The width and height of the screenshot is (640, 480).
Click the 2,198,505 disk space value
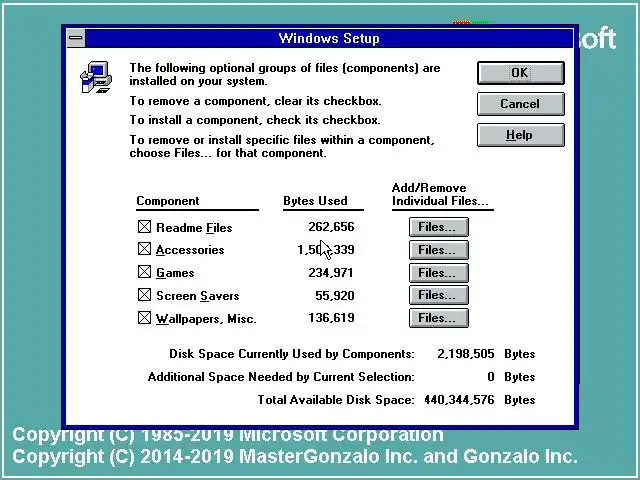coord(466,354)
